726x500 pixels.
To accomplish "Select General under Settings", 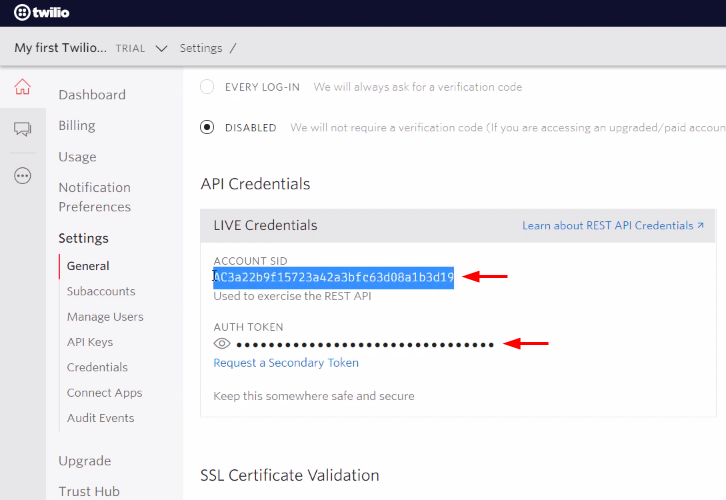I will pos(88,266).
